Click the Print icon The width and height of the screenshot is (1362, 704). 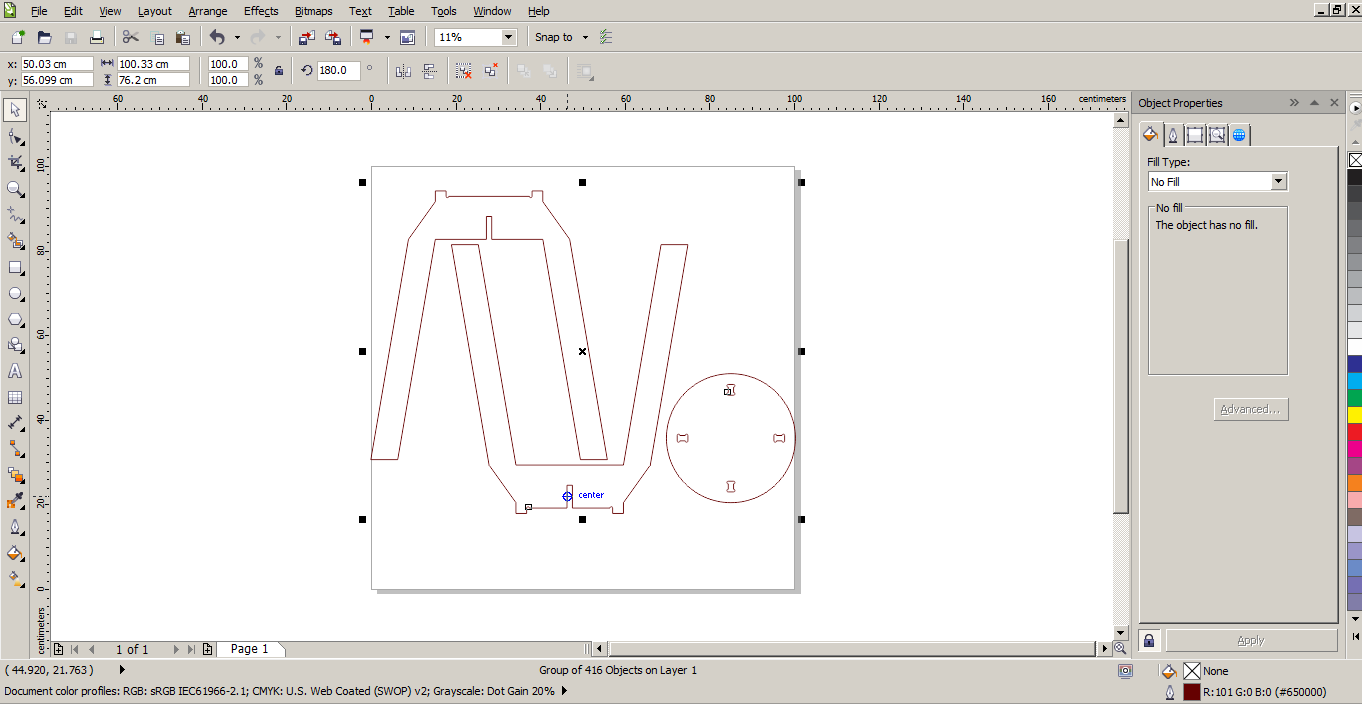click(x=97, y=37)
